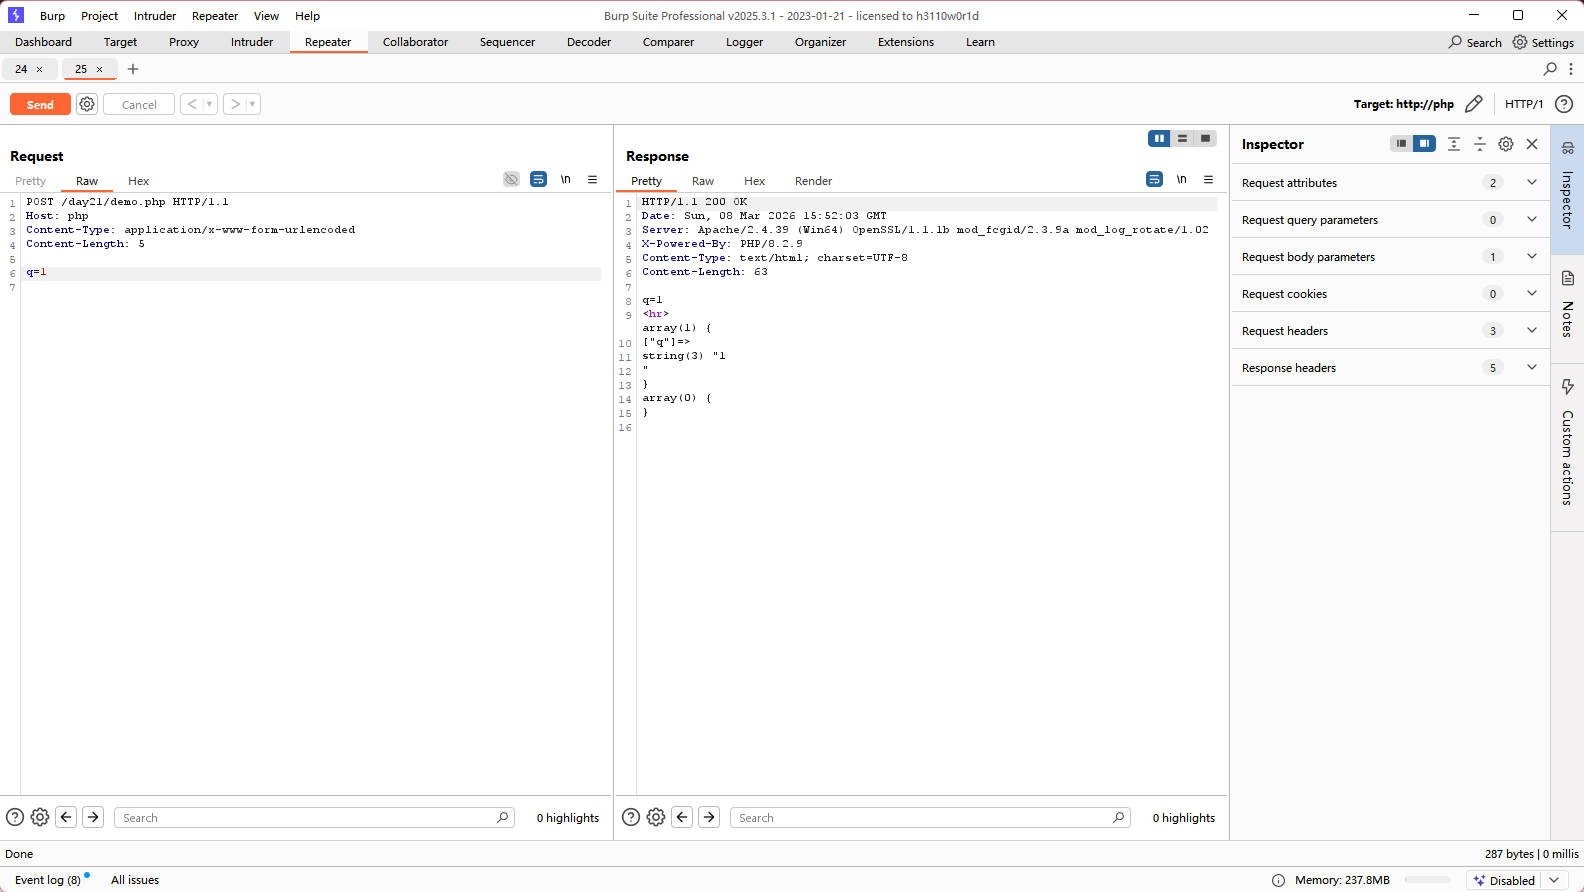Switch to top-bottom request/response layout
Image resolution: width=1584 pixels, height=892 pixels.
(x=1182, y=138)
